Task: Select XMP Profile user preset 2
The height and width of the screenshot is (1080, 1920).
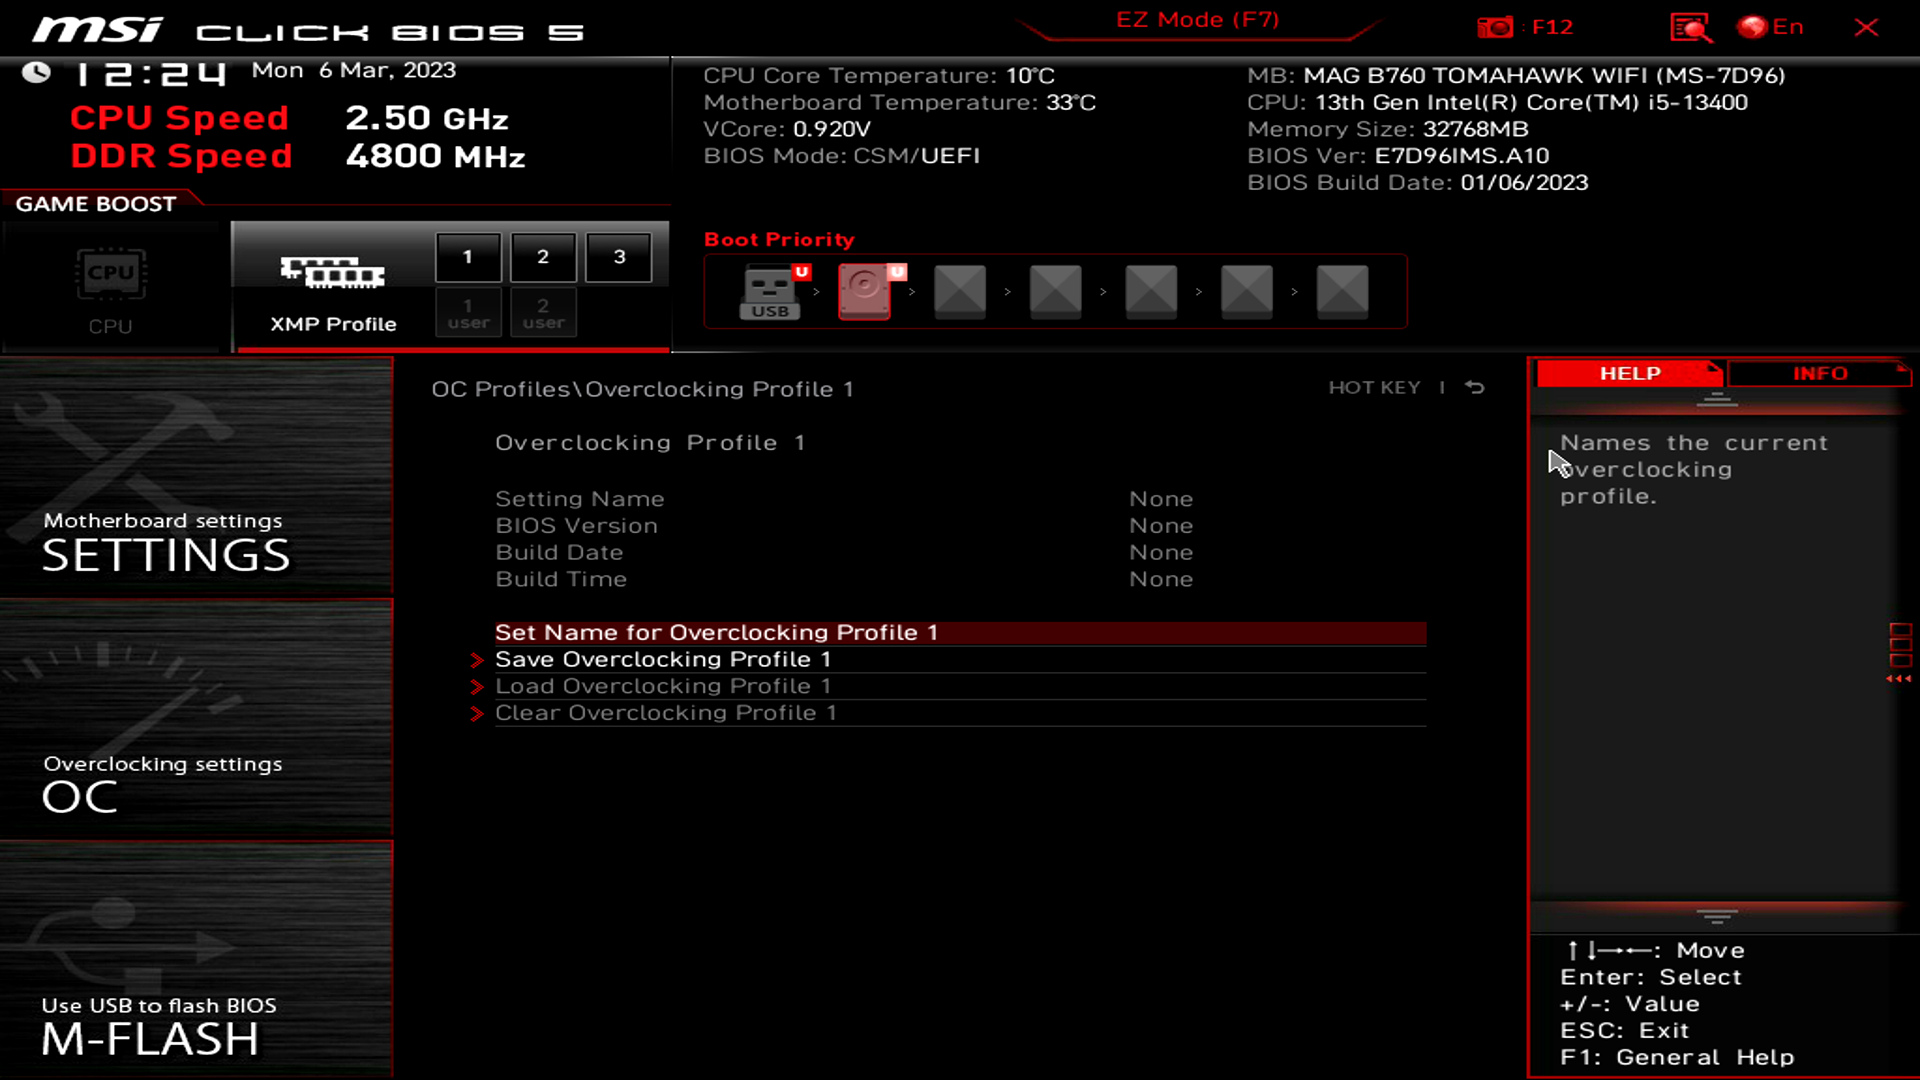Action: coord(542,313)
